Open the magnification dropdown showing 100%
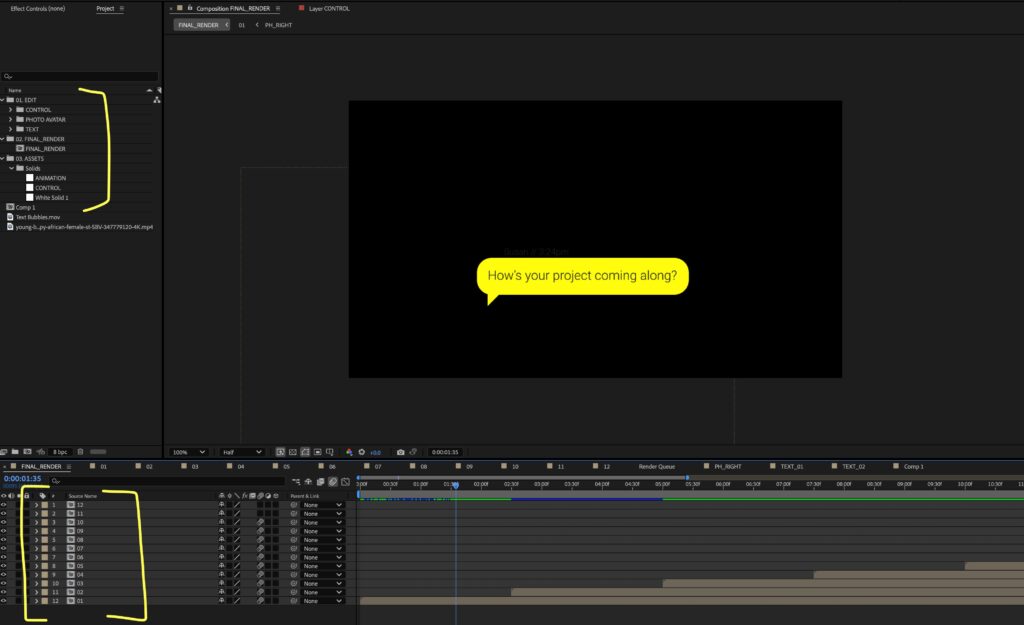This screenshot has height=625, width=1024. coord(190,451)
